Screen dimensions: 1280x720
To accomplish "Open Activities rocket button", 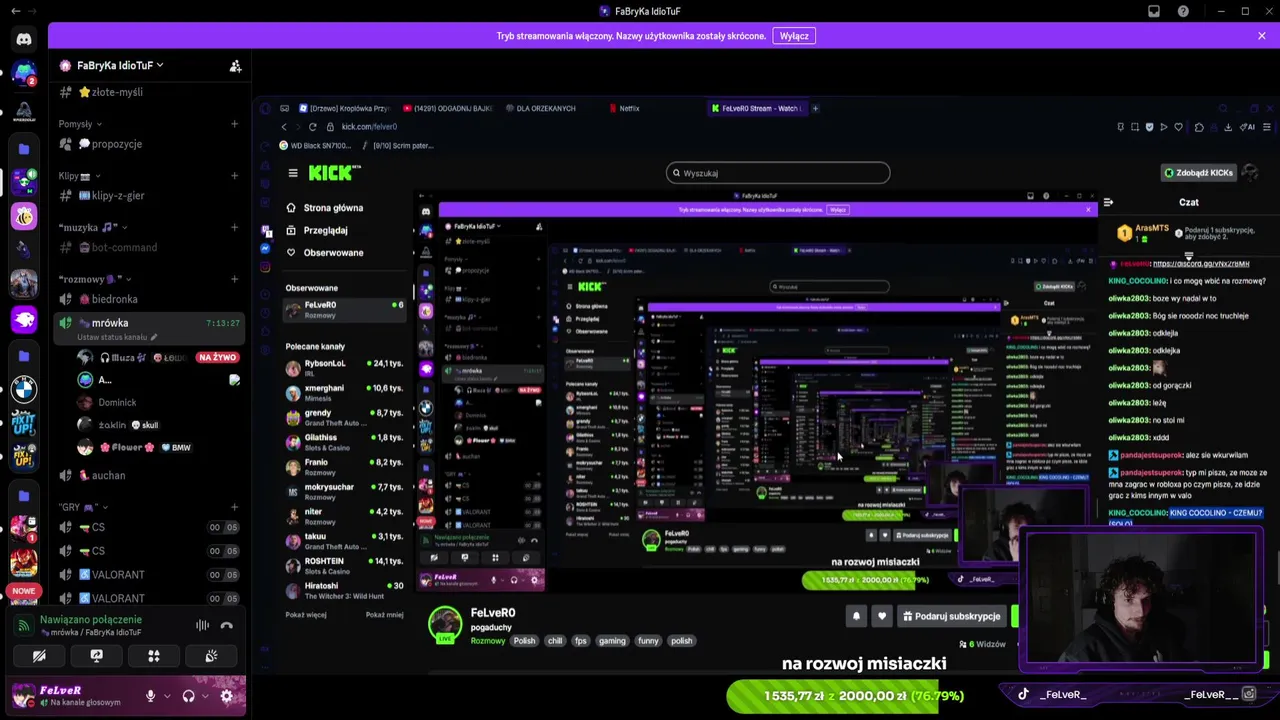I will 154,656.
